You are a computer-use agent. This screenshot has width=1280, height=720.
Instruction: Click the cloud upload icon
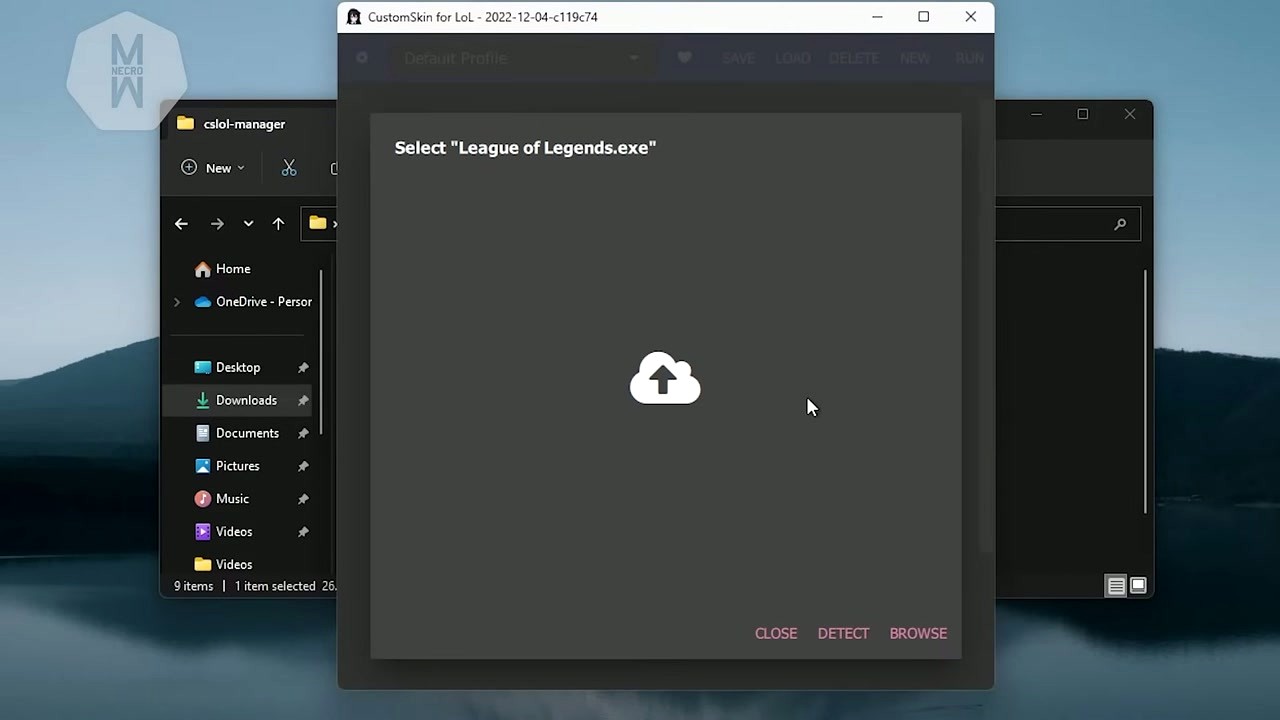(x=665, y=378)
